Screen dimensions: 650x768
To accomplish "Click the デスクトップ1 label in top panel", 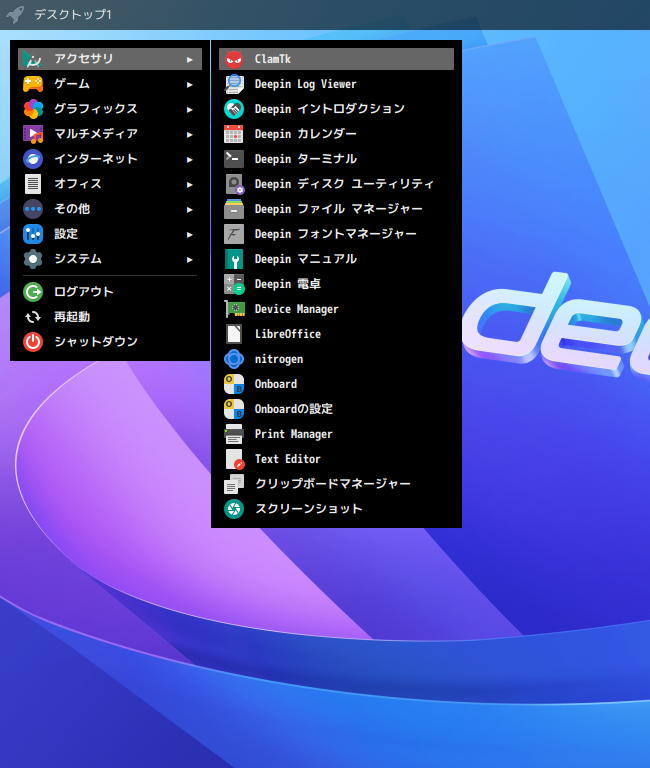I will pos(73,15).
